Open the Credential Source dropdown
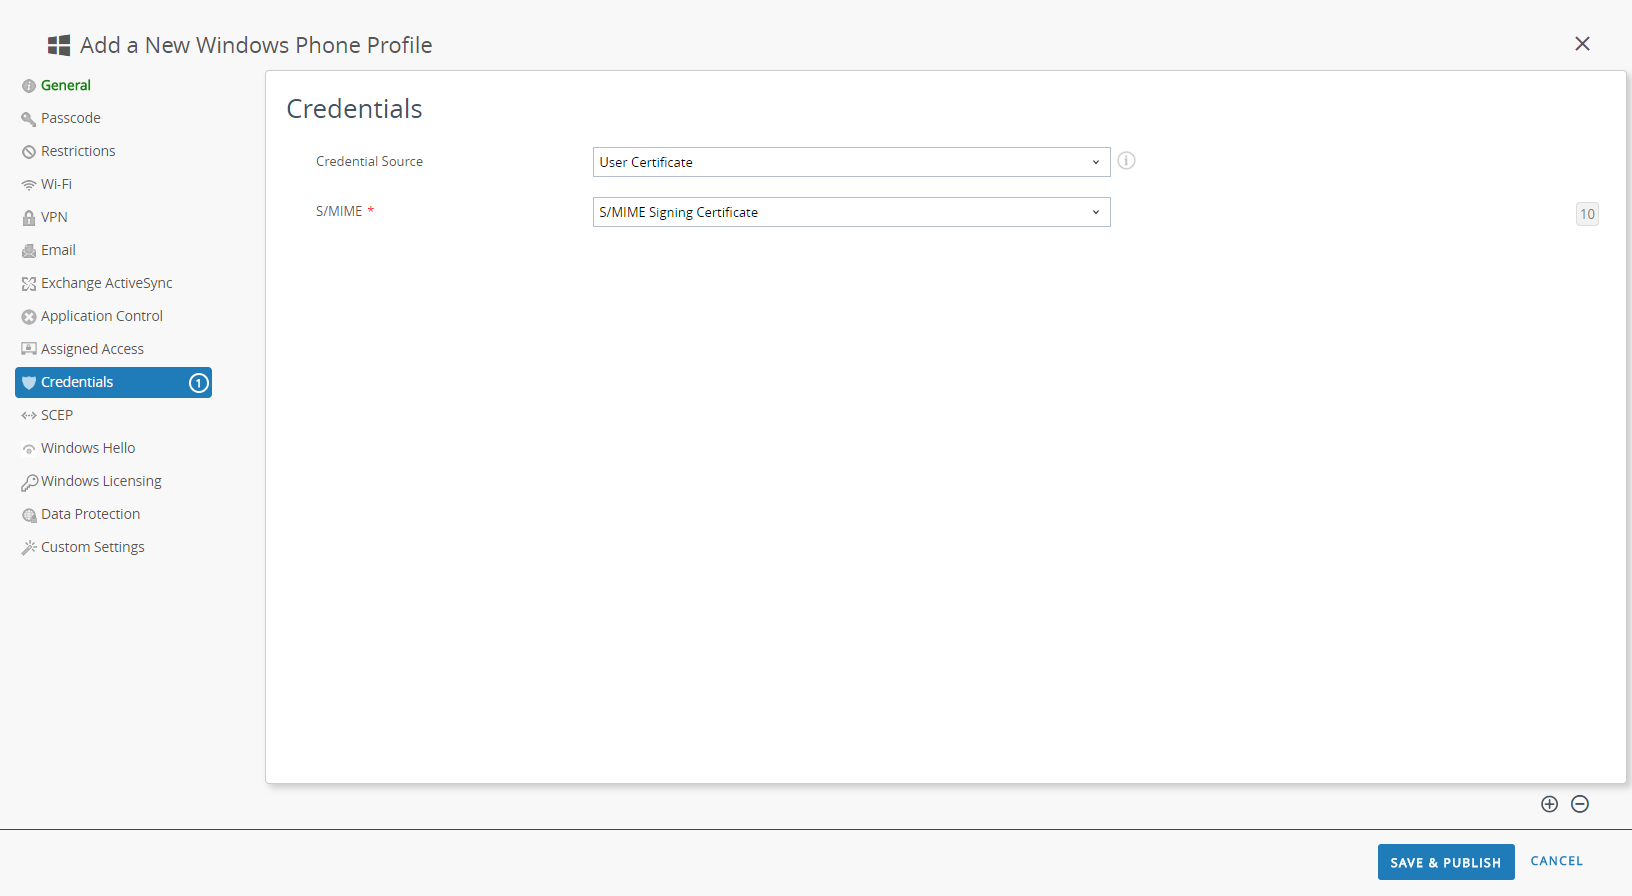 click(x=851, y=162)
